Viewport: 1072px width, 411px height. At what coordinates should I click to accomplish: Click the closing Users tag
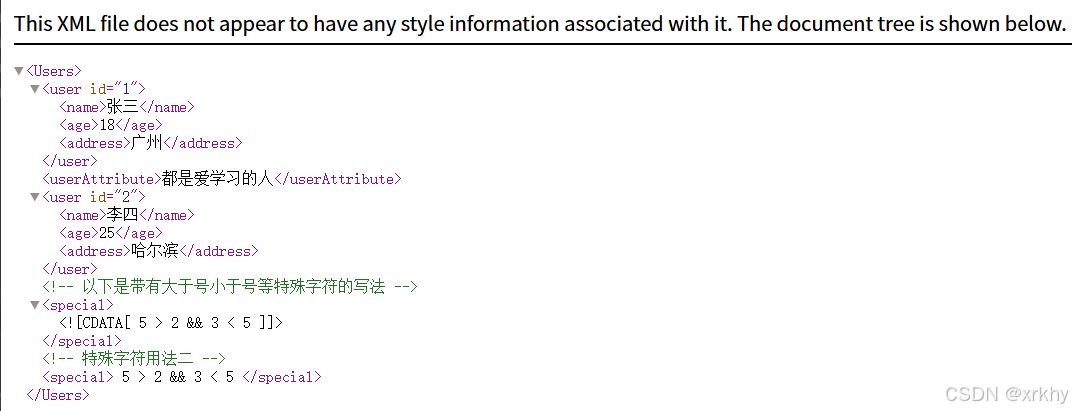click(57, 395)
